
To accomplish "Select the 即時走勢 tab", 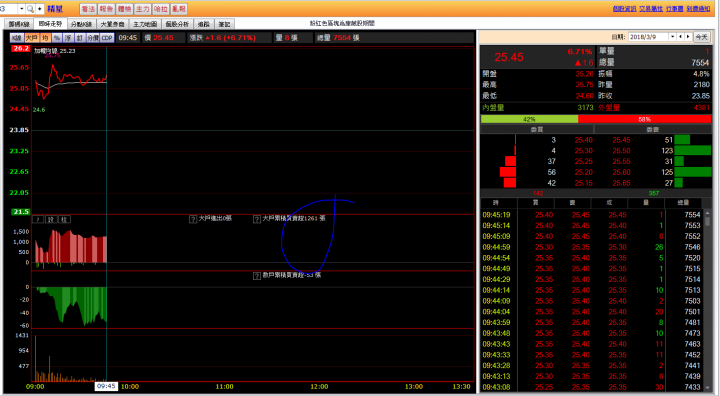I will [x=50, y=23].
